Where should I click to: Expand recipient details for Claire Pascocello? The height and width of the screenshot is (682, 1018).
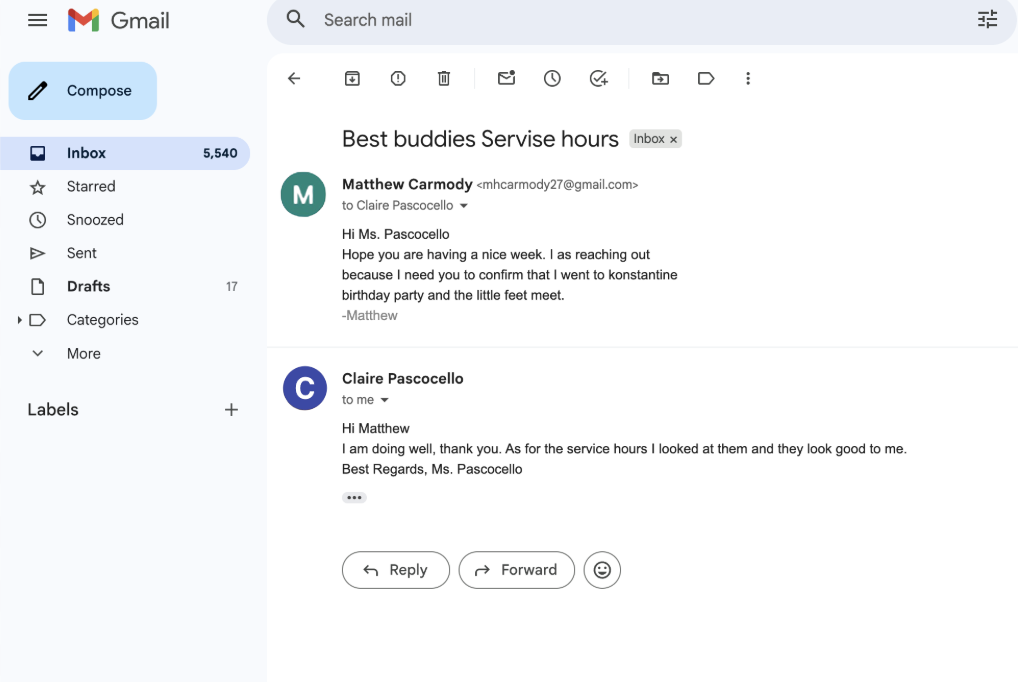(463, 206)
